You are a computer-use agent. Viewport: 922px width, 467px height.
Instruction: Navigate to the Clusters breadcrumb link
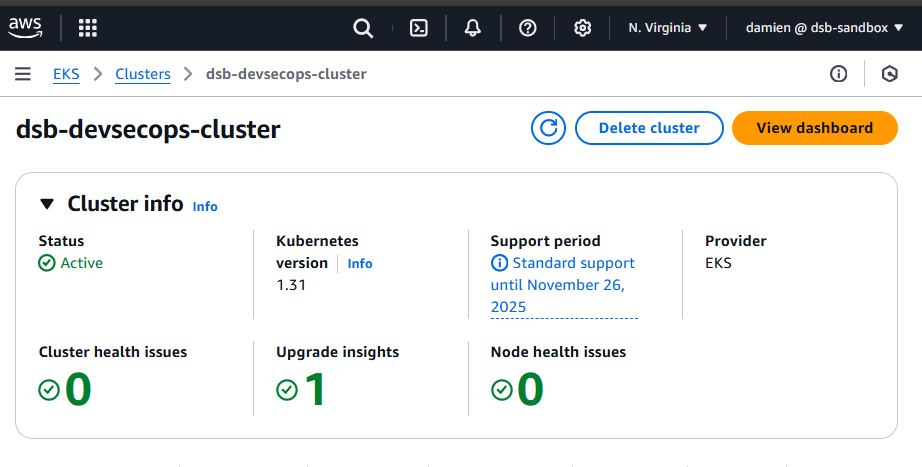[143, 74]
